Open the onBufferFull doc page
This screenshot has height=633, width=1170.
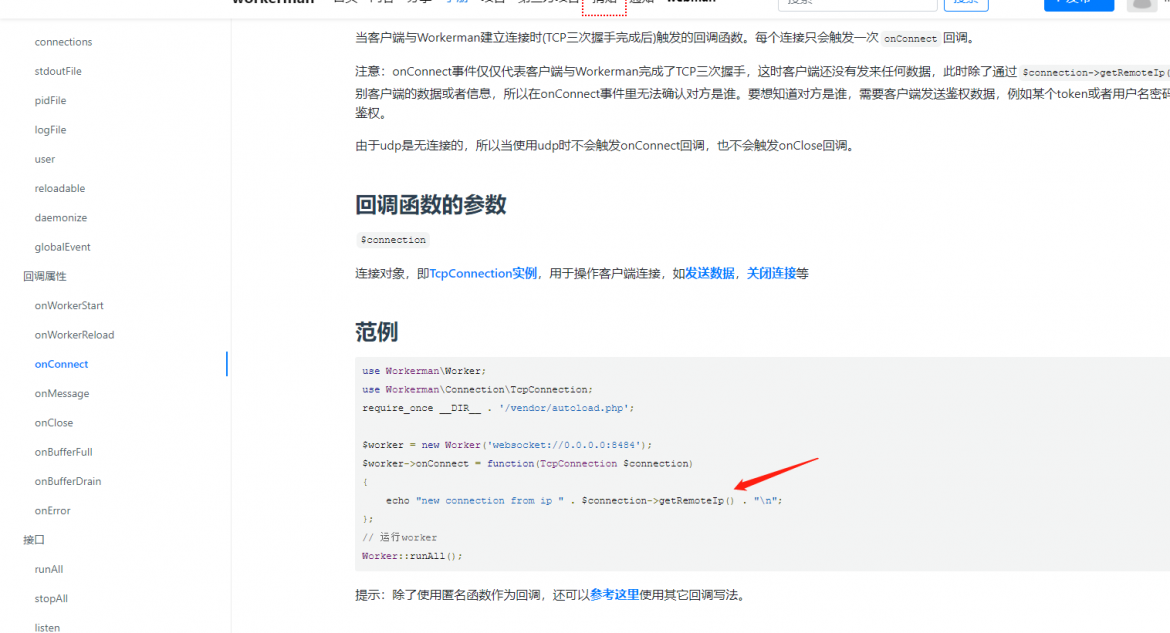(x=63, y=452)
